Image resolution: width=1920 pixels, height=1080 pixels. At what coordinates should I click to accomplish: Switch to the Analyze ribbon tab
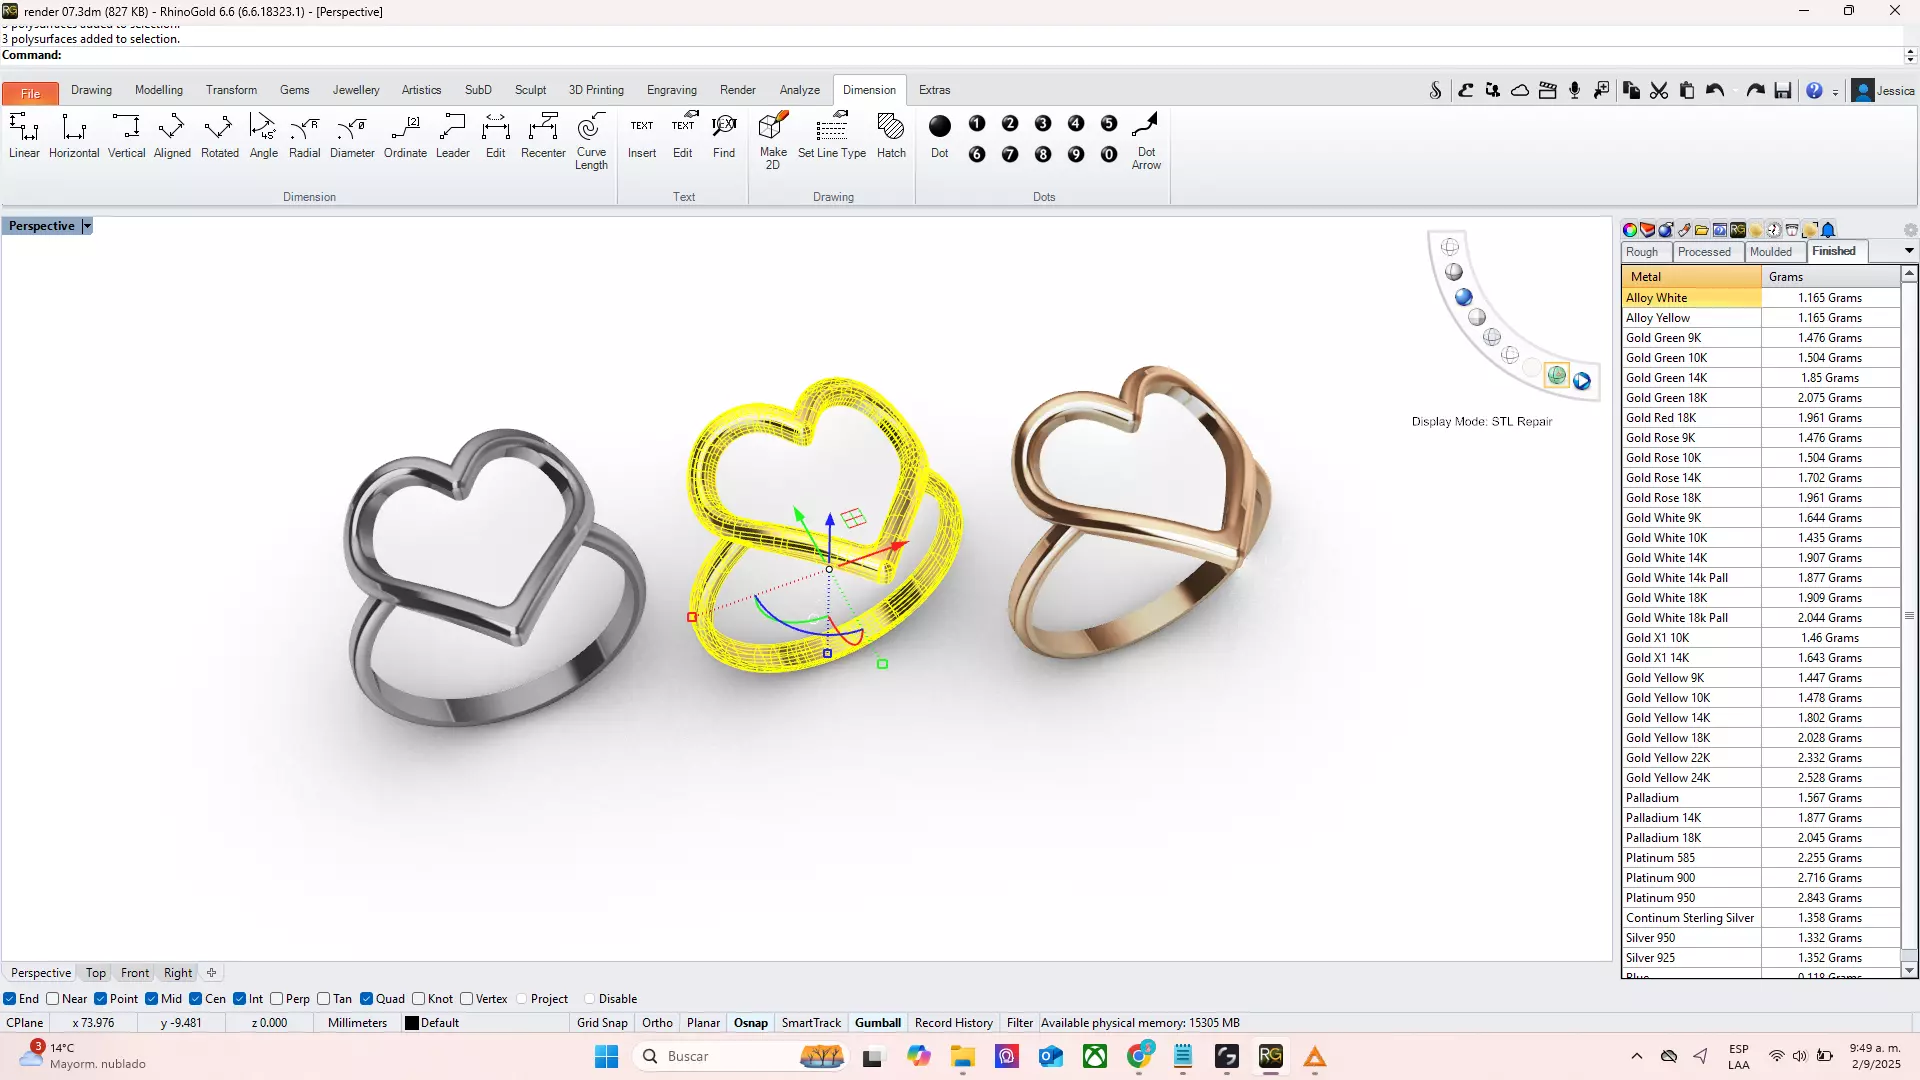click(x=800, y=90)
